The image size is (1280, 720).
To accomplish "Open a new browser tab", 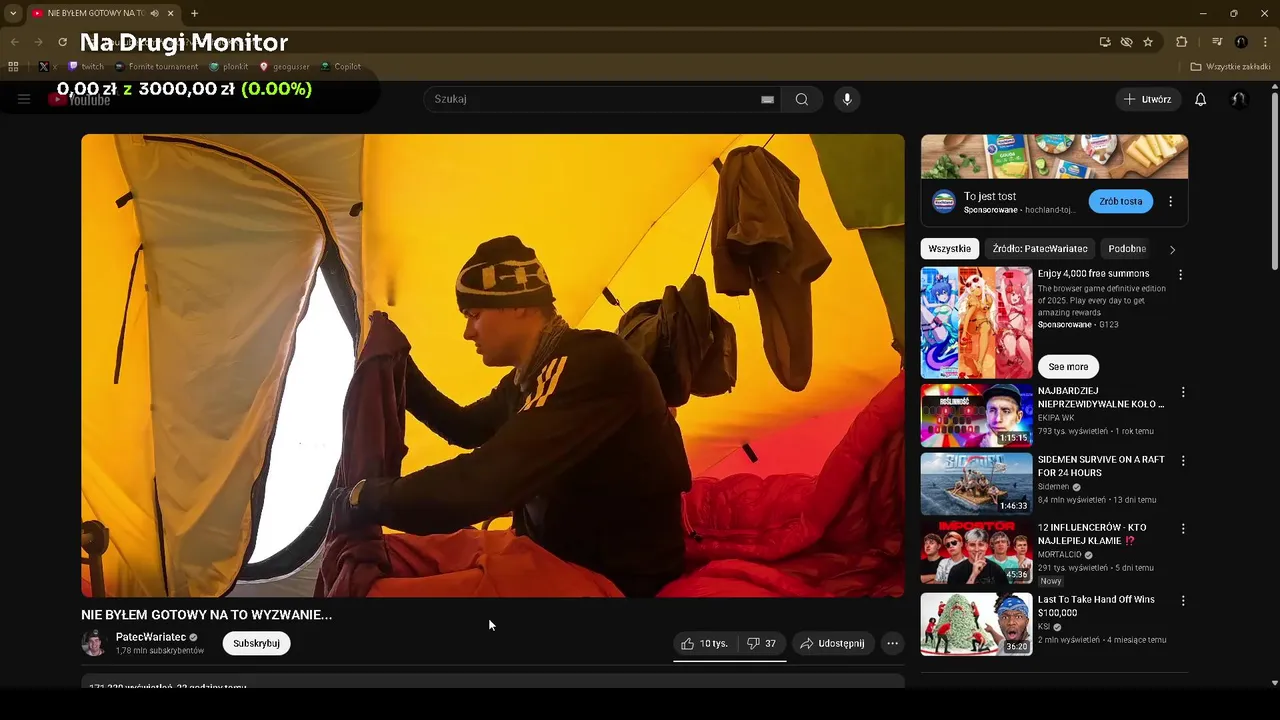I will (x=194, y=13).
